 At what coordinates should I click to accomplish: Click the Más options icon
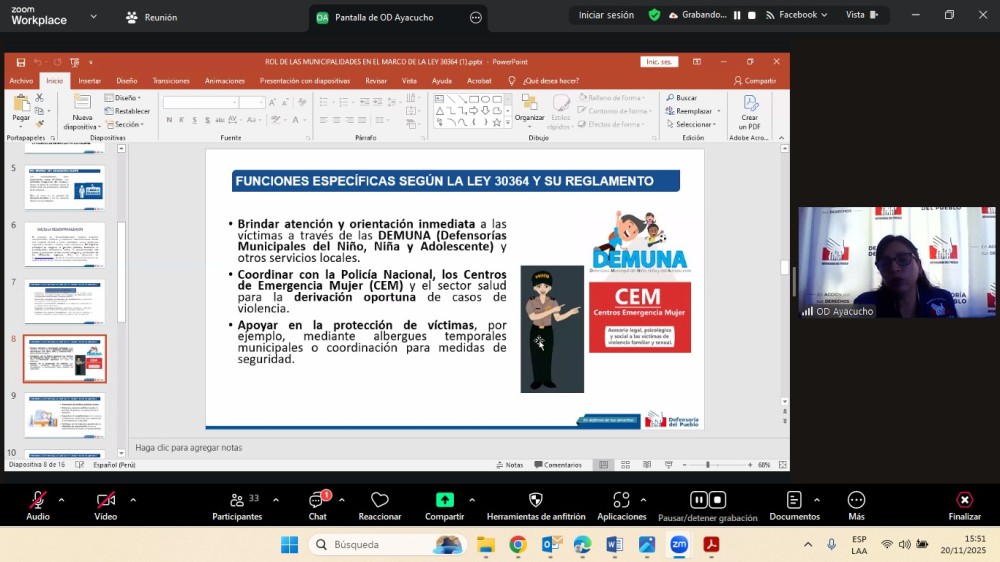pos(856,501)
